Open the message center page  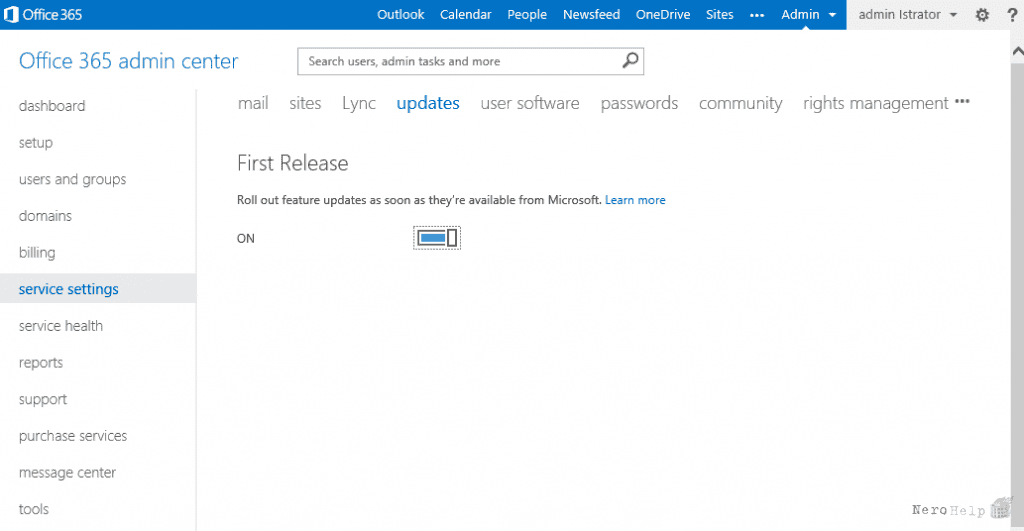tap(67, 472)
